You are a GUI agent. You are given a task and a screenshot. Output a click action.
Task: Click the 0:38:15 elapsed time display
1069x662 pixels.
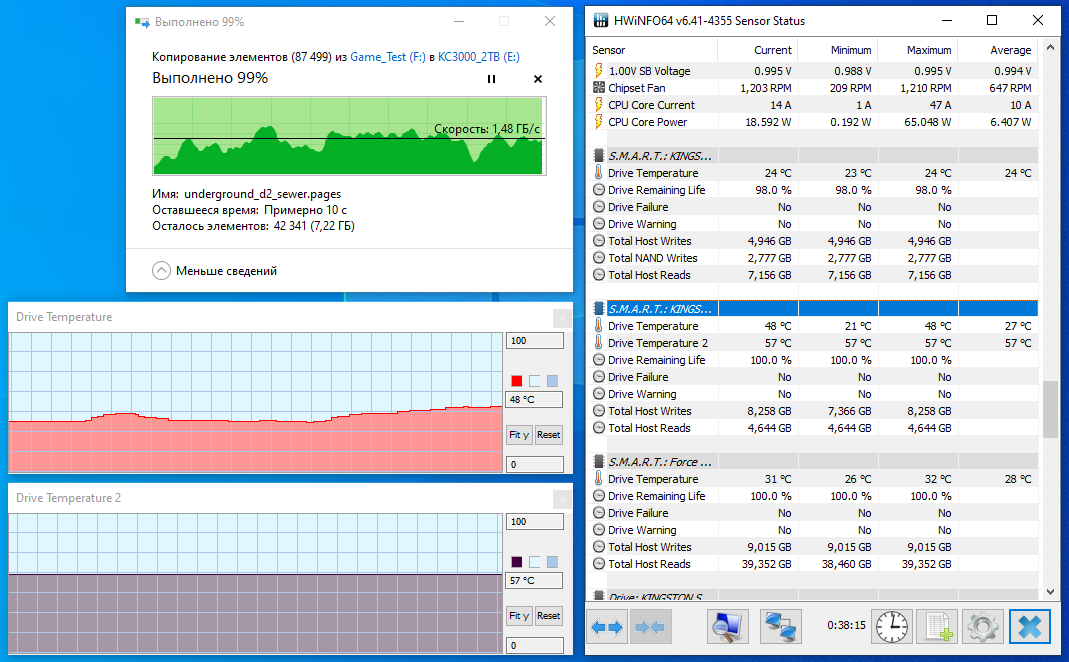point(846,625)
